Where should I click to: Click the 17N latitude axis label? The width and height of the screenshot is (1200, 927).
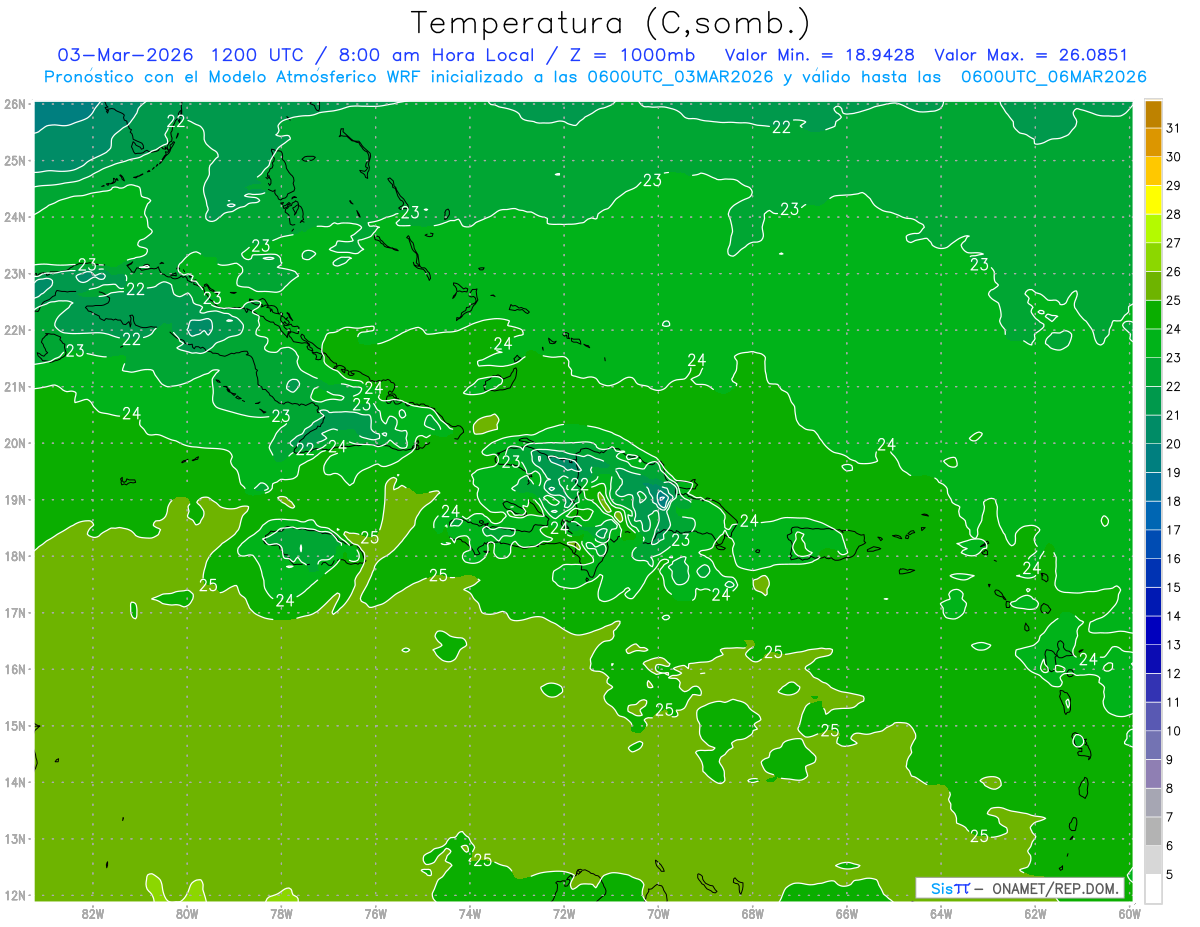coord(14,613)
